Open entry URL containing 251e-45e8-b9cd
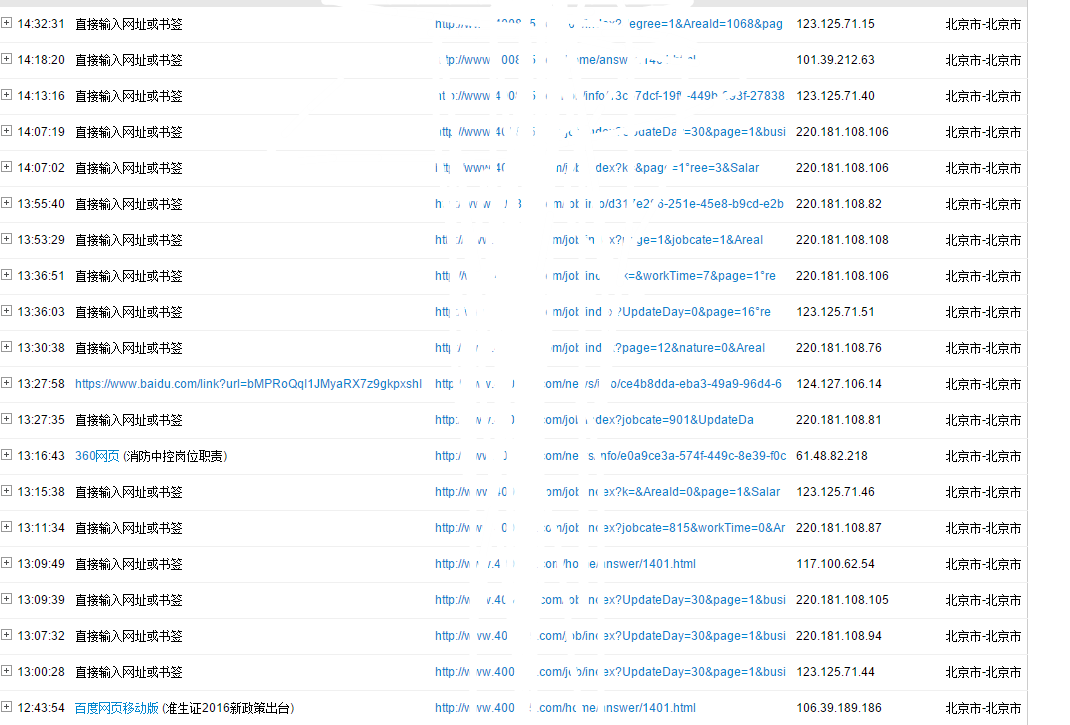Screen dimensions: 1070x725 609,204
